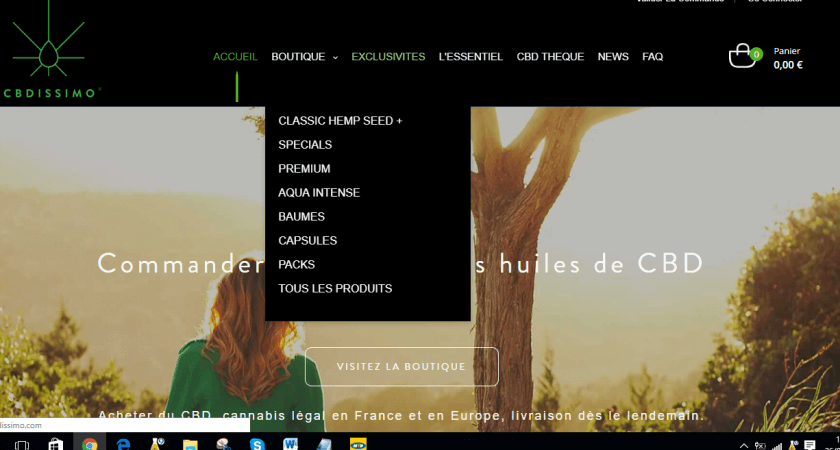Open File Explorer from taskbar
This screenshot has width=840, height=450.
click(x=190, y=444)
